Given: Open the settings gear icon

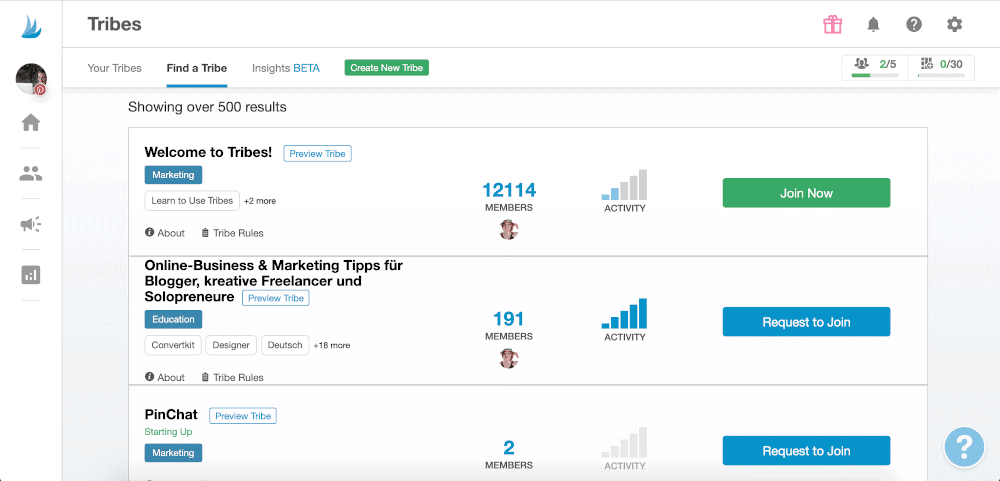Looking at the screenshot, I should 955,25.
